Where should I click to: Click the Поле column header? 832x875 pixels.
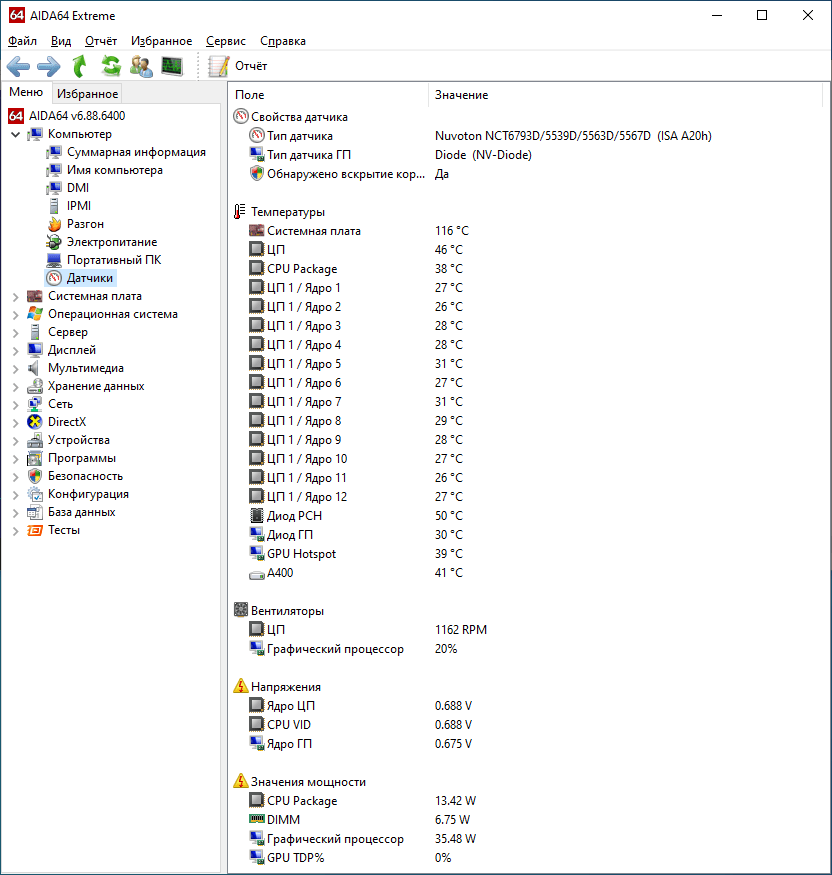point(329,95)
